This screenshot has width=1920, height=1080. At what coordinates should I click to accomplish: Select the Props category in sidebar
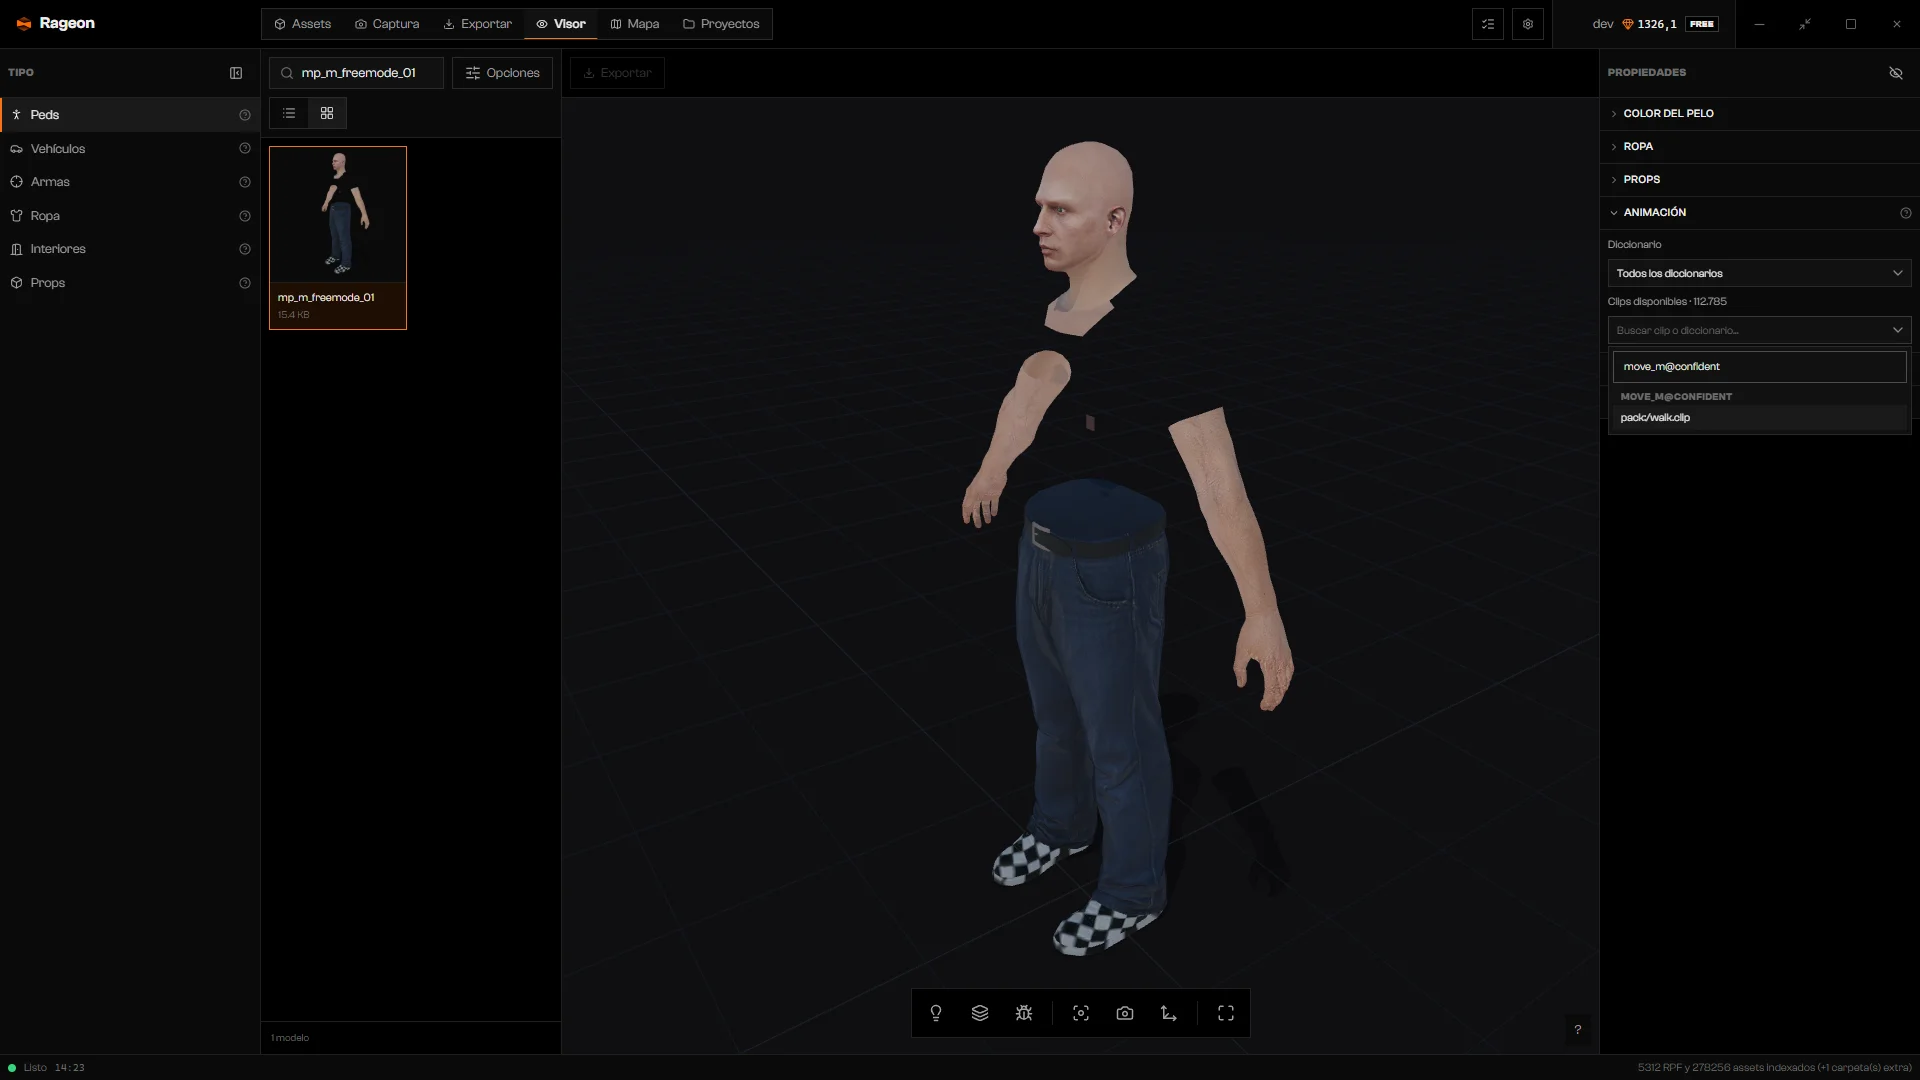pyautogui.click(x=130, y=283)
